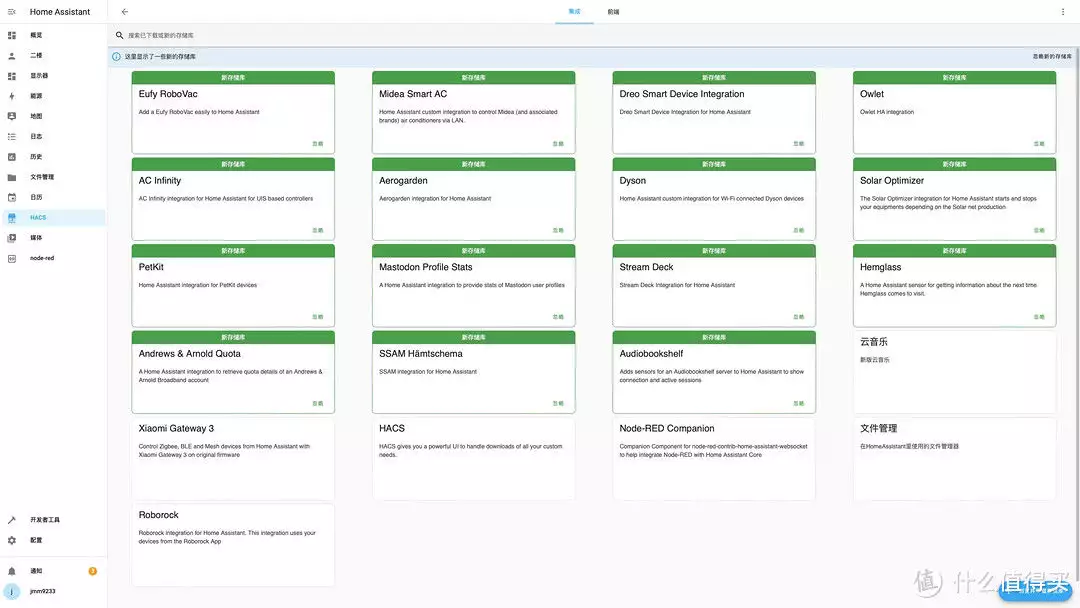The image size is (1080, 608).
Task: Open the 媒体 media play icon
Action: tap(12, 238)
